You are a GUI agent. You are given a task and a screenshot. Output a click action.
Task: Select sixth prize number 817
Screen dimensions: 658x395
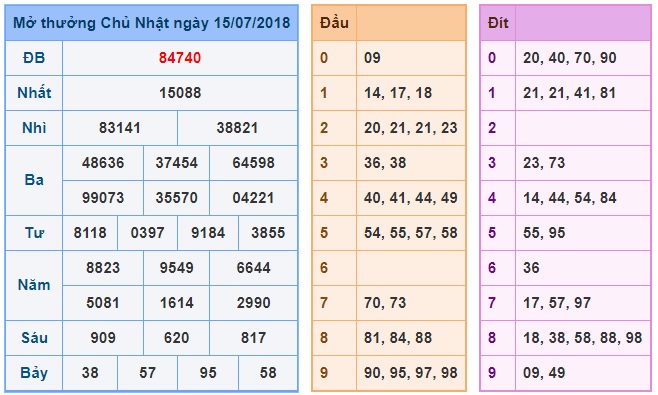pyautogui.click(x=253, y=337)
